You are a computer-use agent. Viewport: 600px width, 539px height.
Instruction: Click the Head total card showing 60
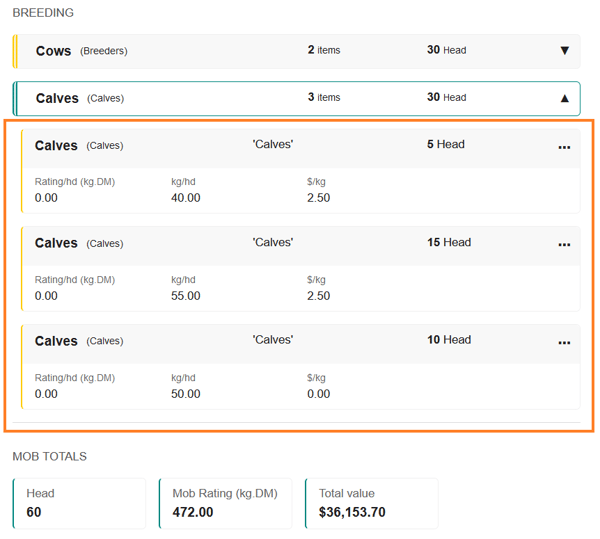(79, 503)
